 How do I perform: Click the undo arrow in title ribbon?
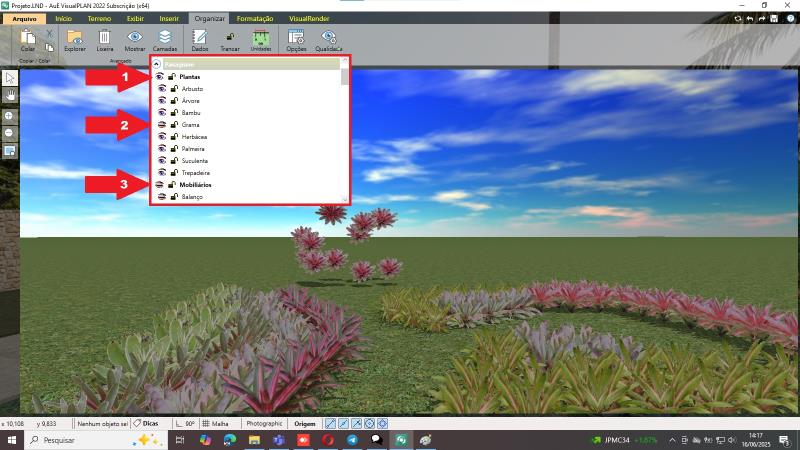tap(750, 18)
